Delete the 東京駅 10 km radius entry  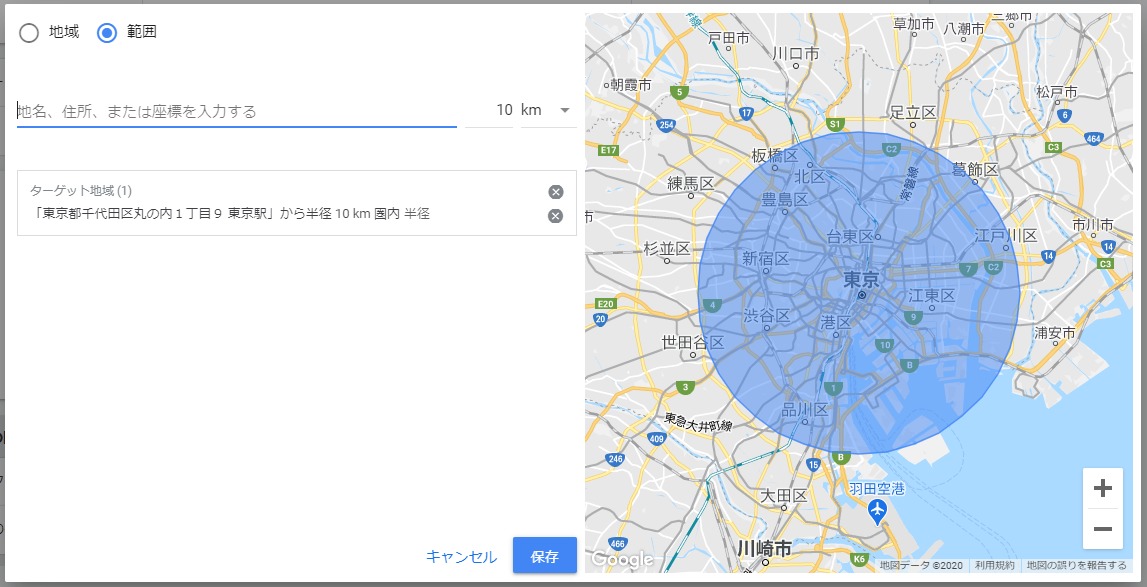tap(556, 216)
